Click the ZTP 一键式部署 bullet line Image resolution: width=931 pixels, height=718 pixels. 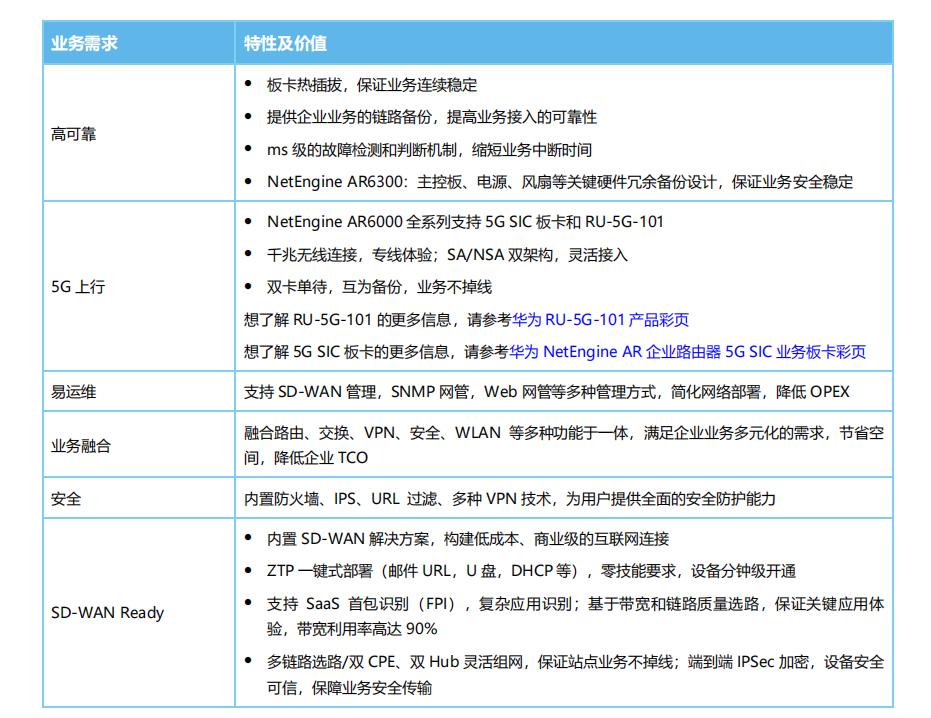531,571
